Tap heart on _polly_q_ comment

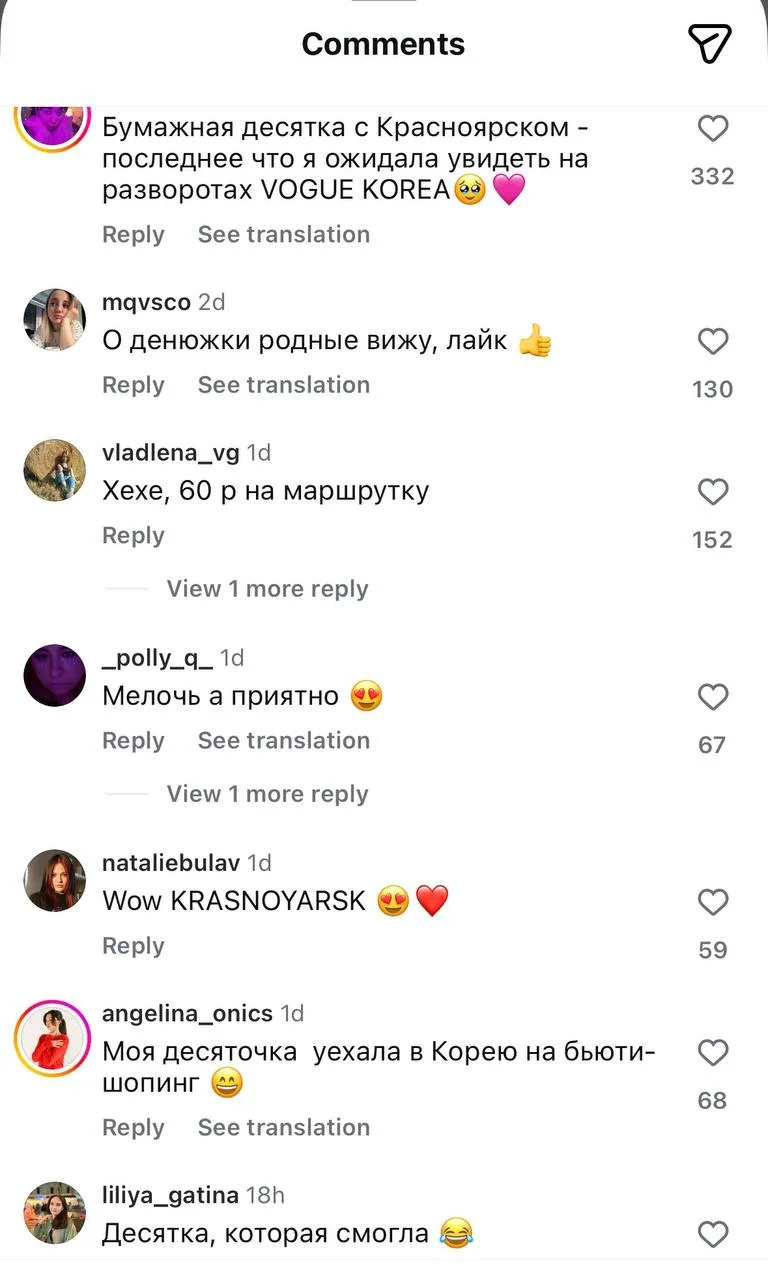pos(713,697)
